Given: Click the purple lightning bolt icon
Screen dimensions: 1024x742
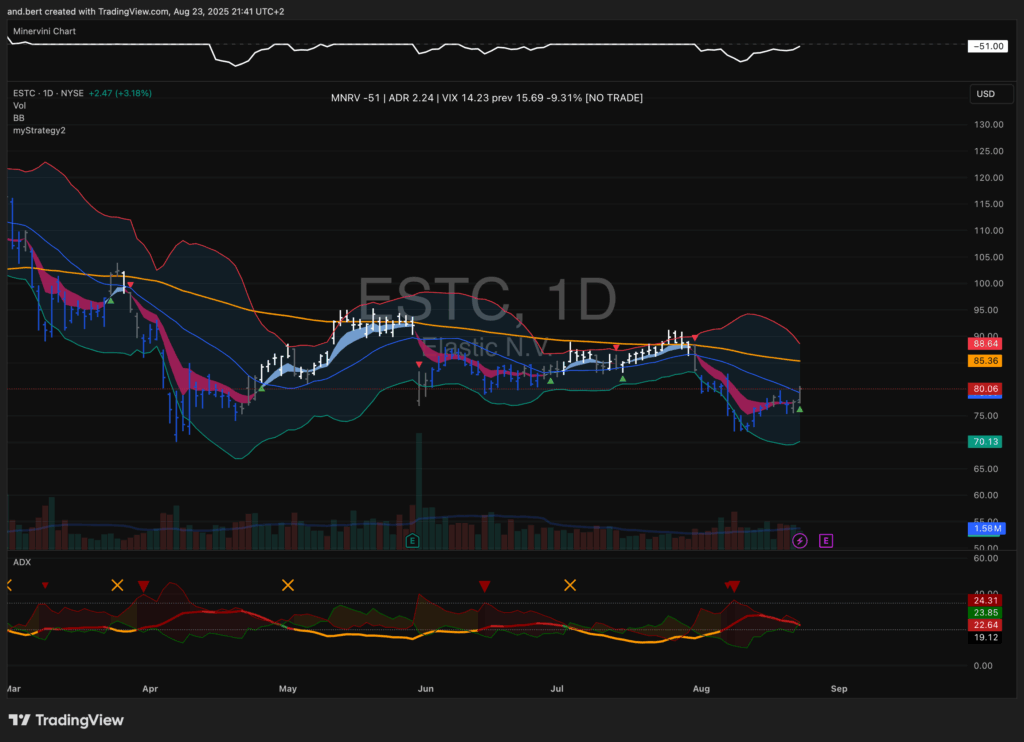Looking at the screenshot, I should (x=799, y=541).
